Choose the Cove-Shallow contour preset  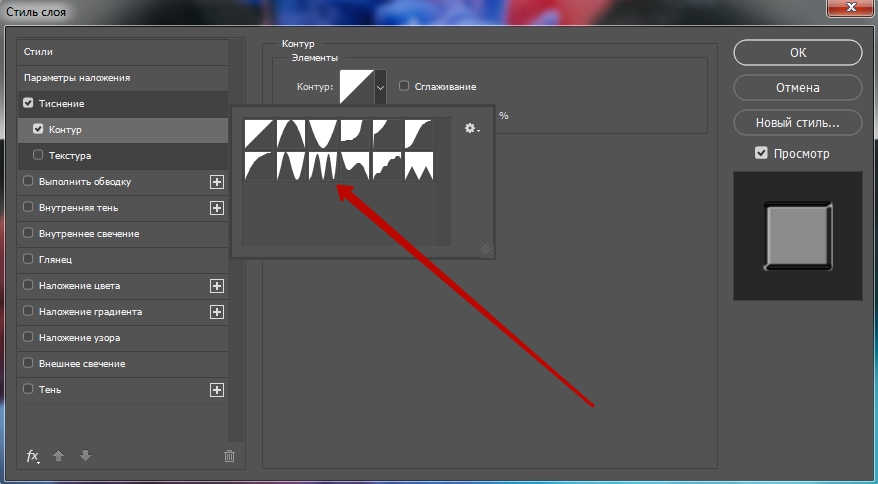point(387,134)
